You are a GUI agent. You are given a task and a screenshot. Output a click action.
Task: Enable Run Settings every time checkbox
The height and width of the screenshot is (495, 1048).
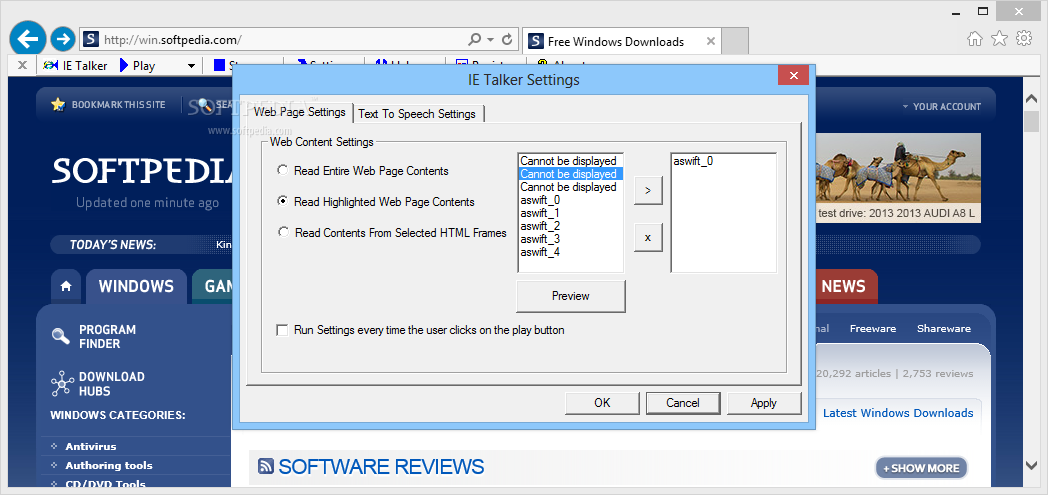click(x=282, y=330)
